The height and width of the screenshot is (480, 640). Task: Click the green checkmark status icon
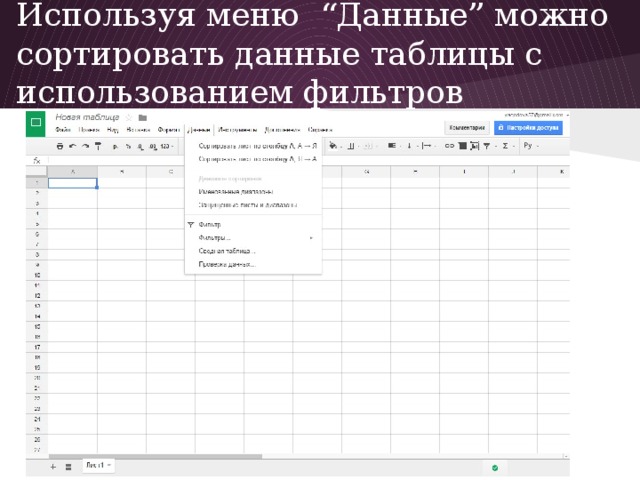(x=495, y=468)
